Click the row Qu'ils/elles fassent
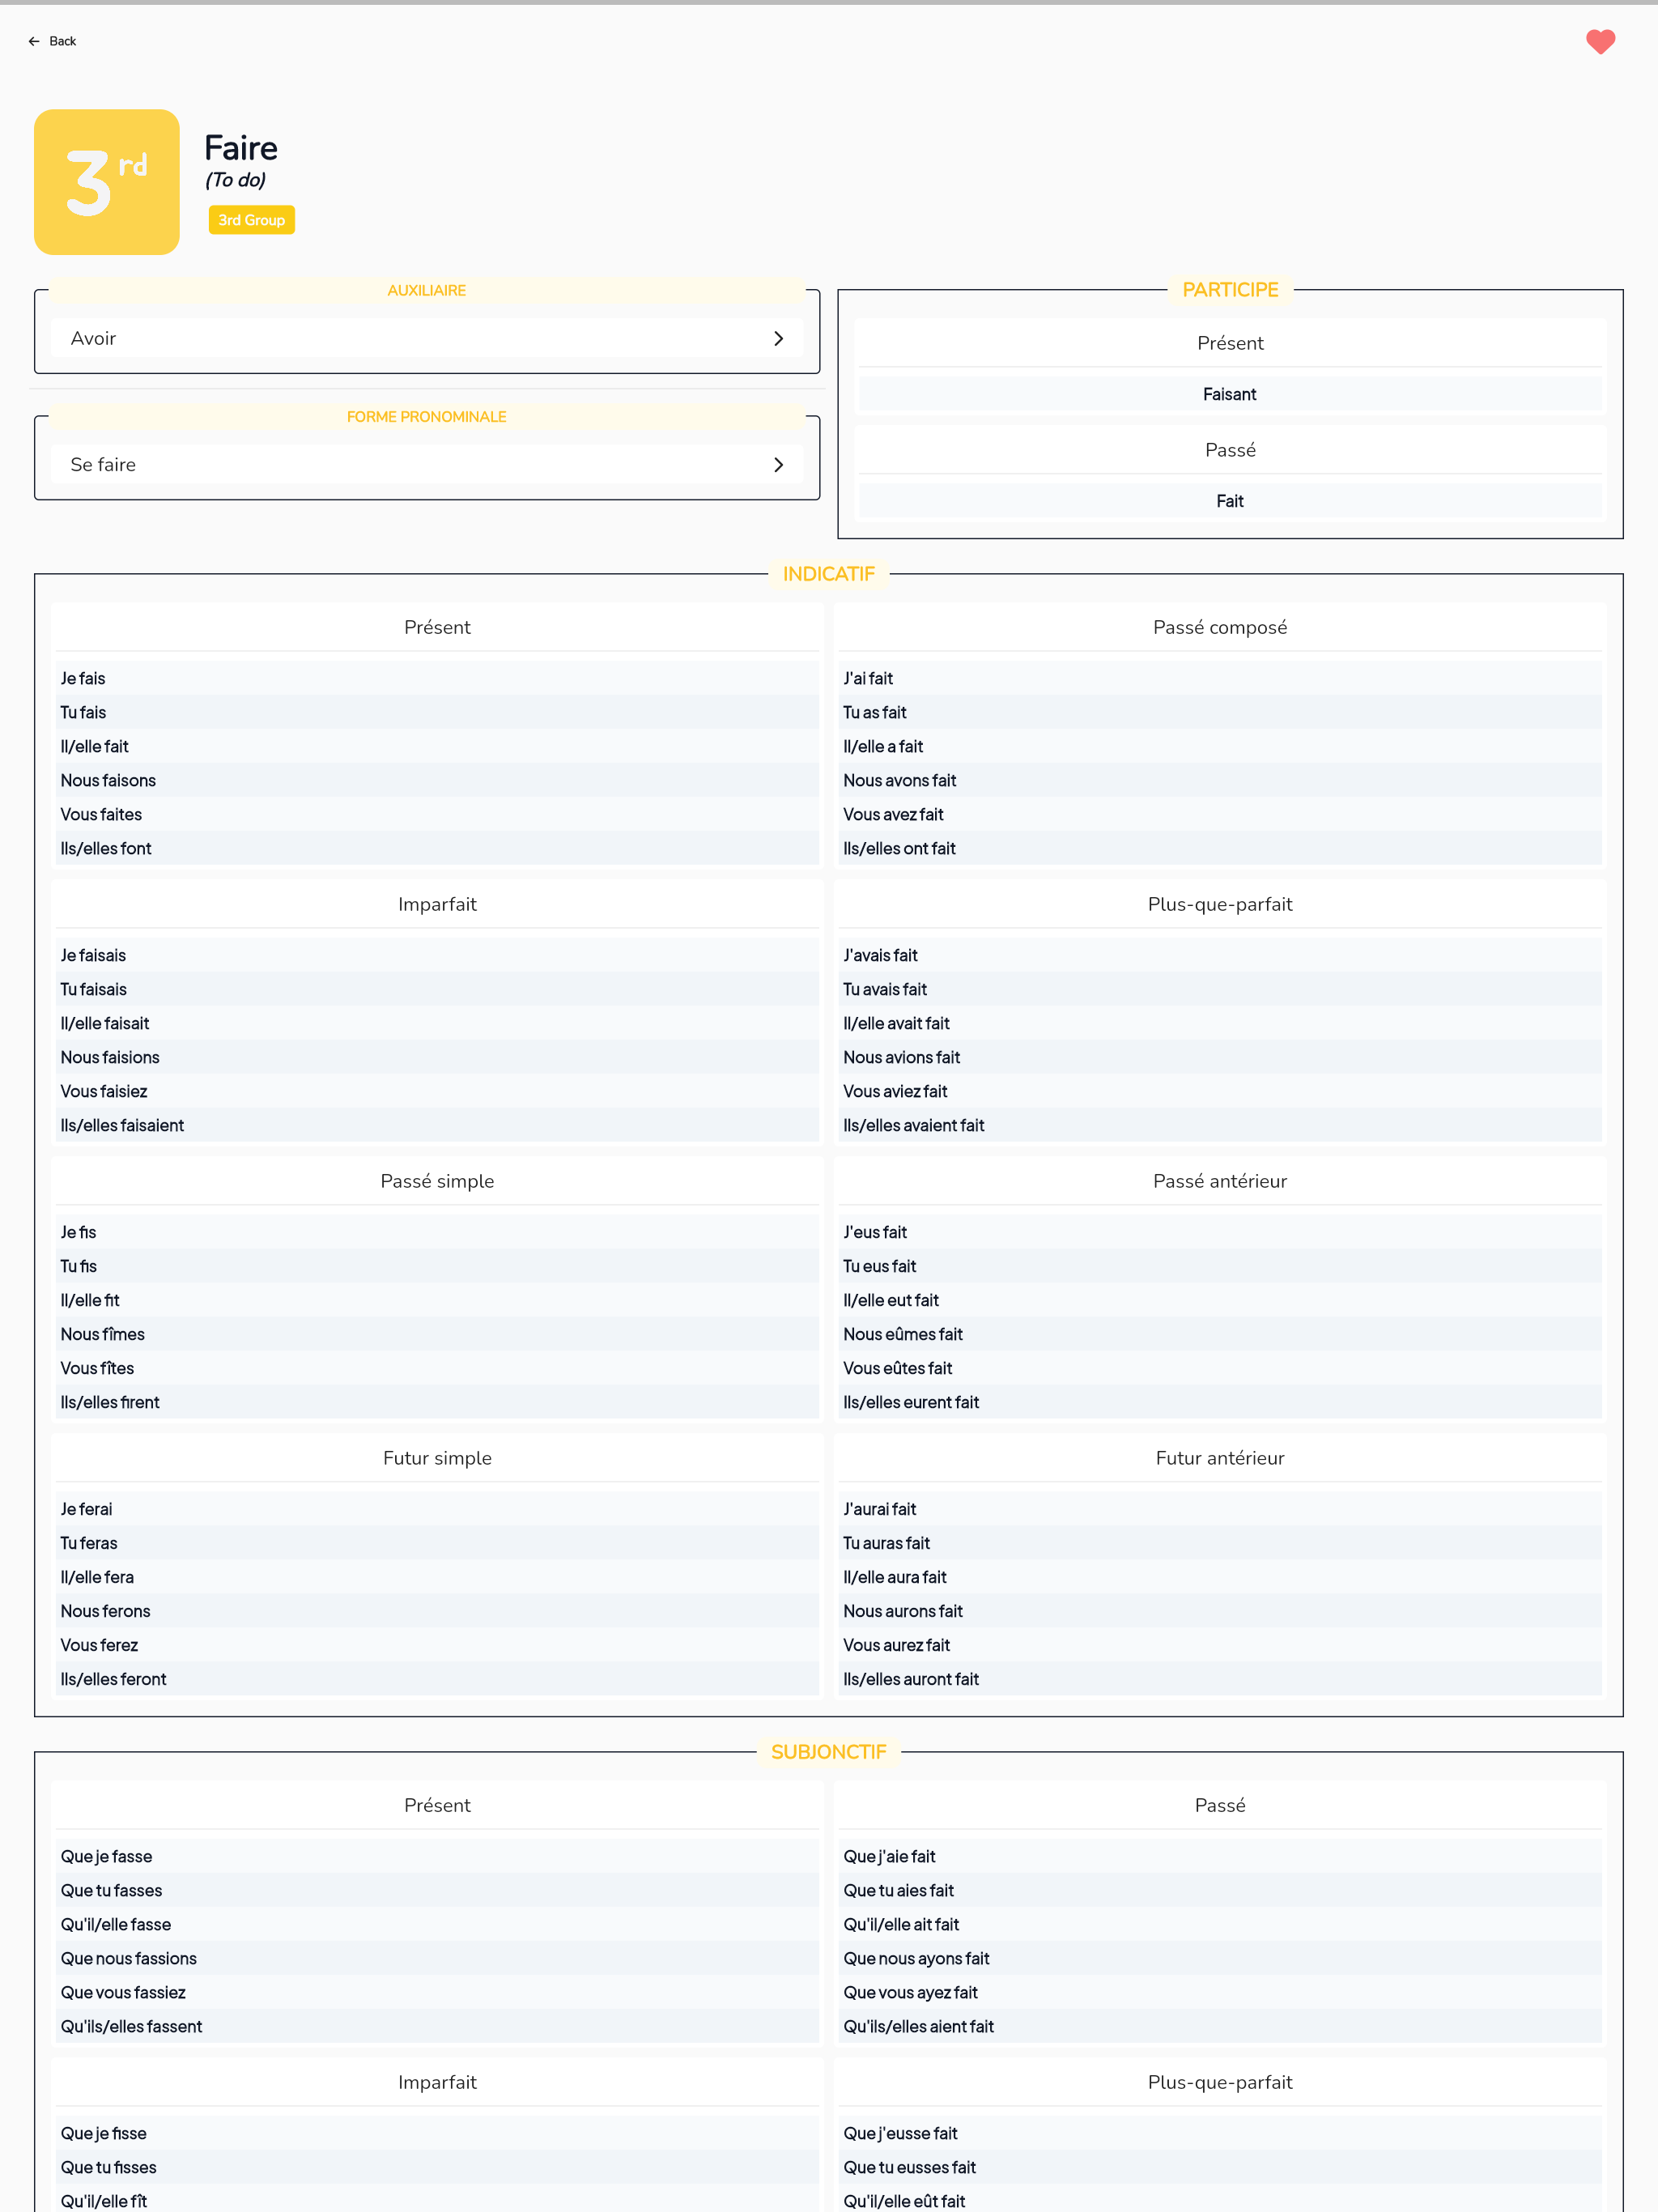The height and width of the screenshot is (2212, 1658). click(437, 2026)
